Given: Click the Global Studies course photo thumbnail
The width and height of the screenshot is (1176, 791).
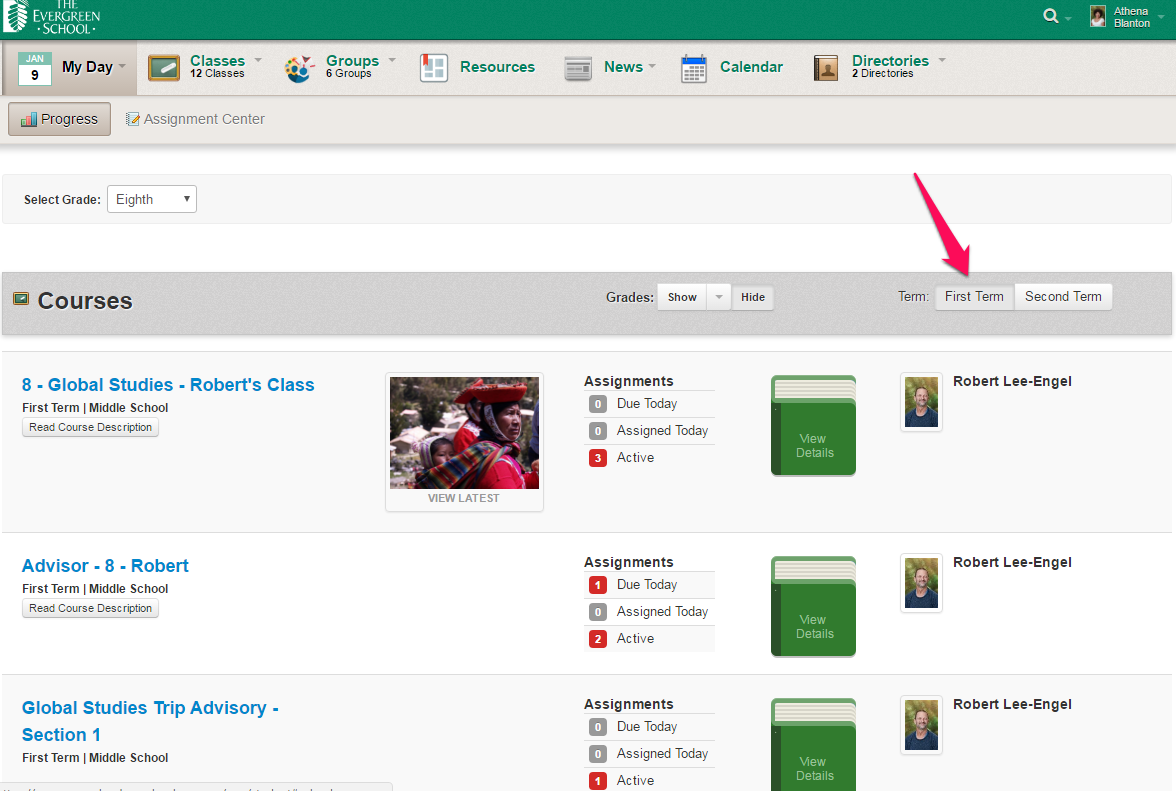Looking at the screenshot, I should pyautogui.click(x=464, y=433).
